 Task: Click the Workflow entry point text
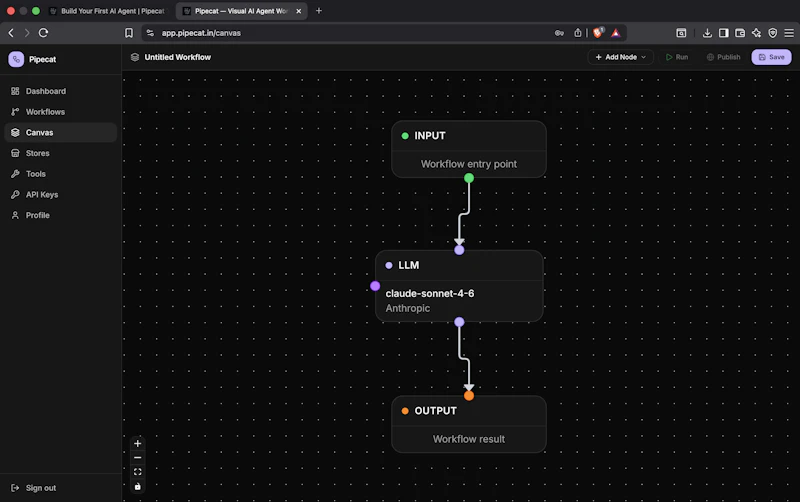[x=469, y=164]
